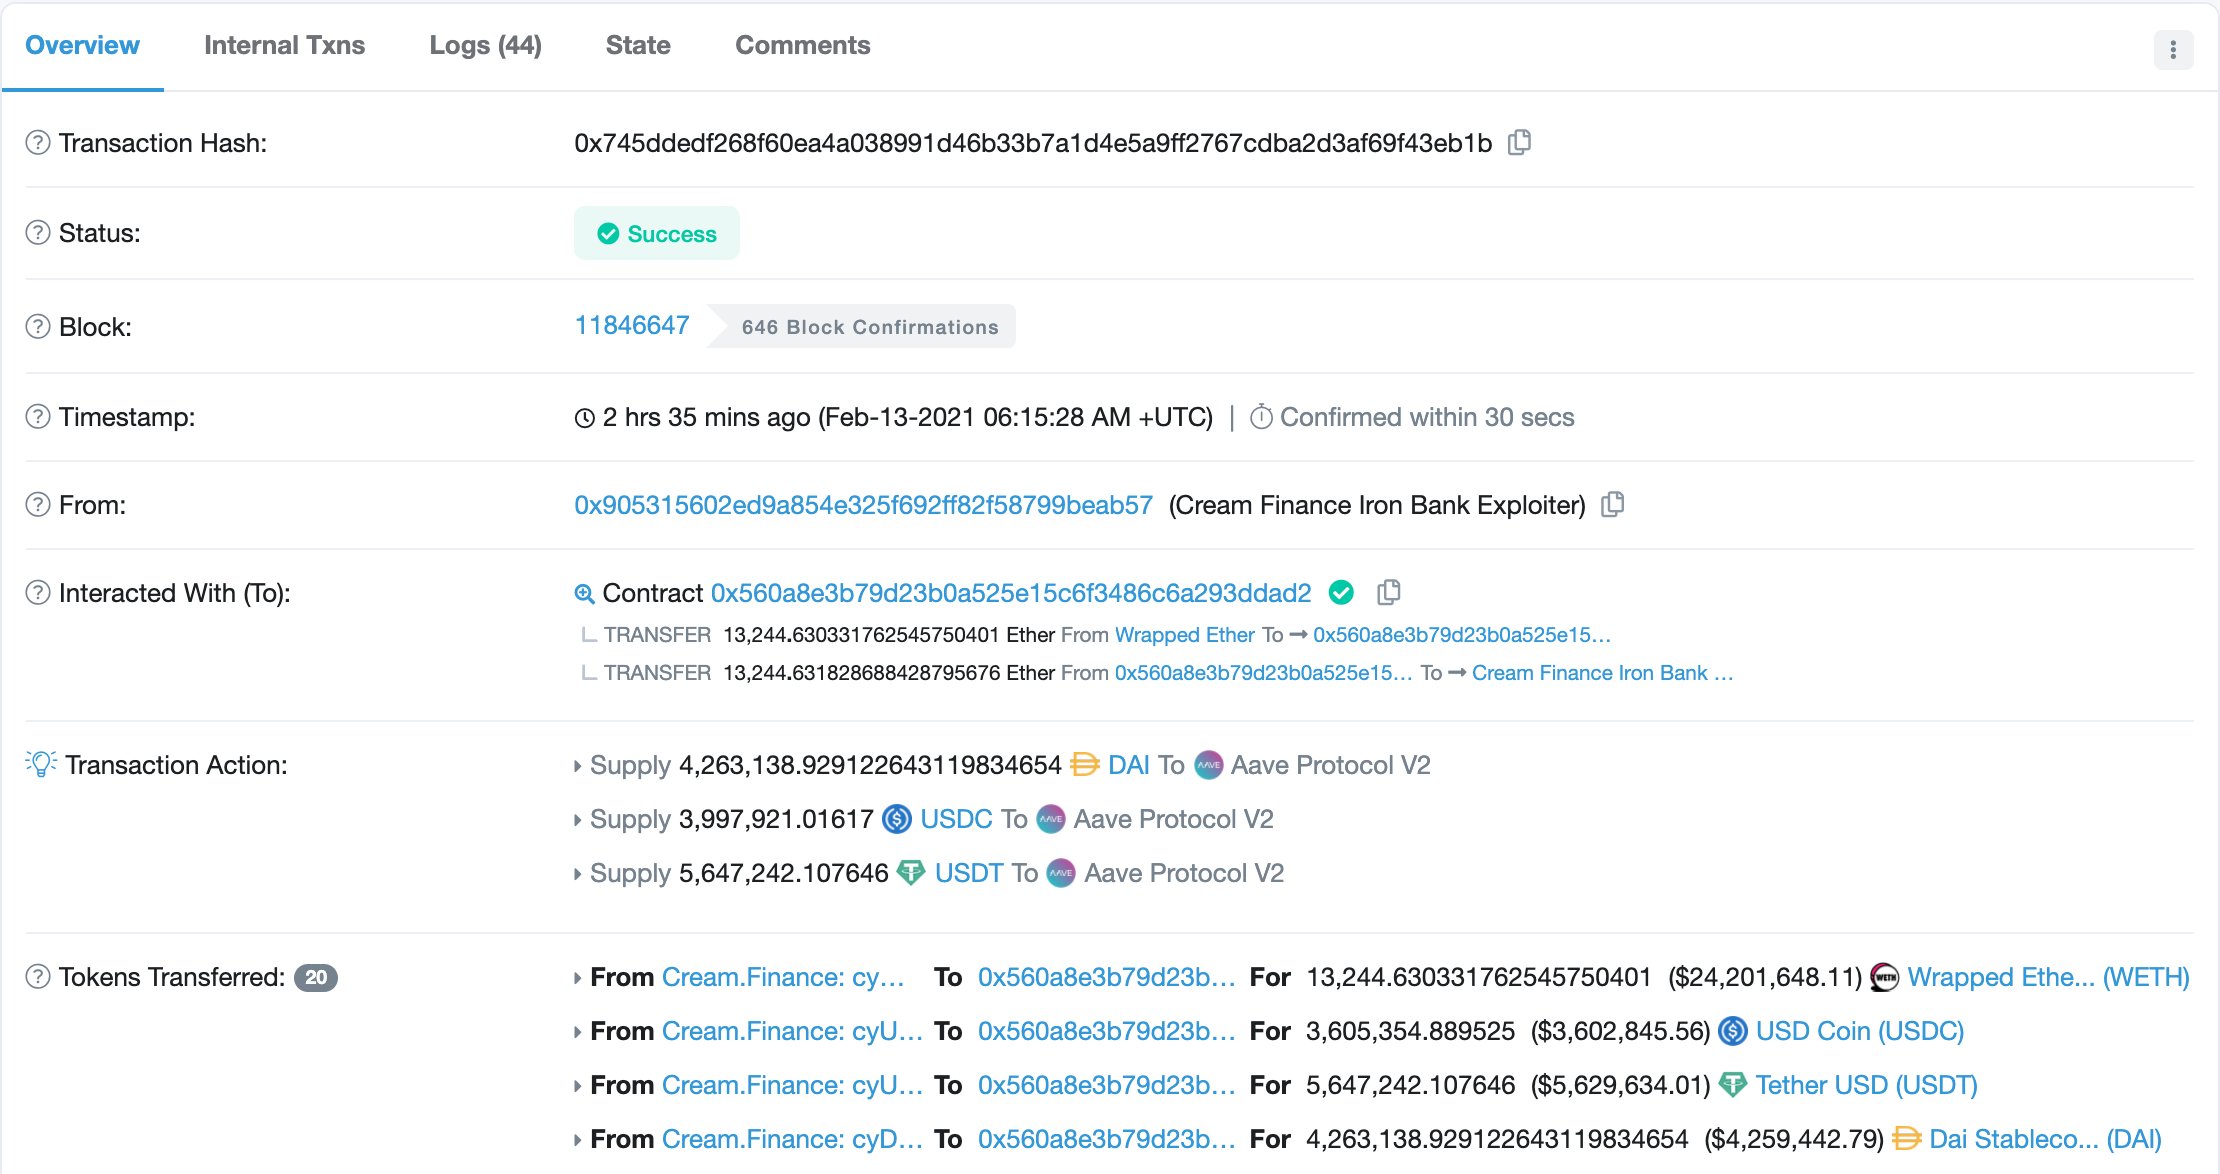Click the magnifier icon before Contract
Viewport: 2220px width, 1174px height.
tap(585, 594)
